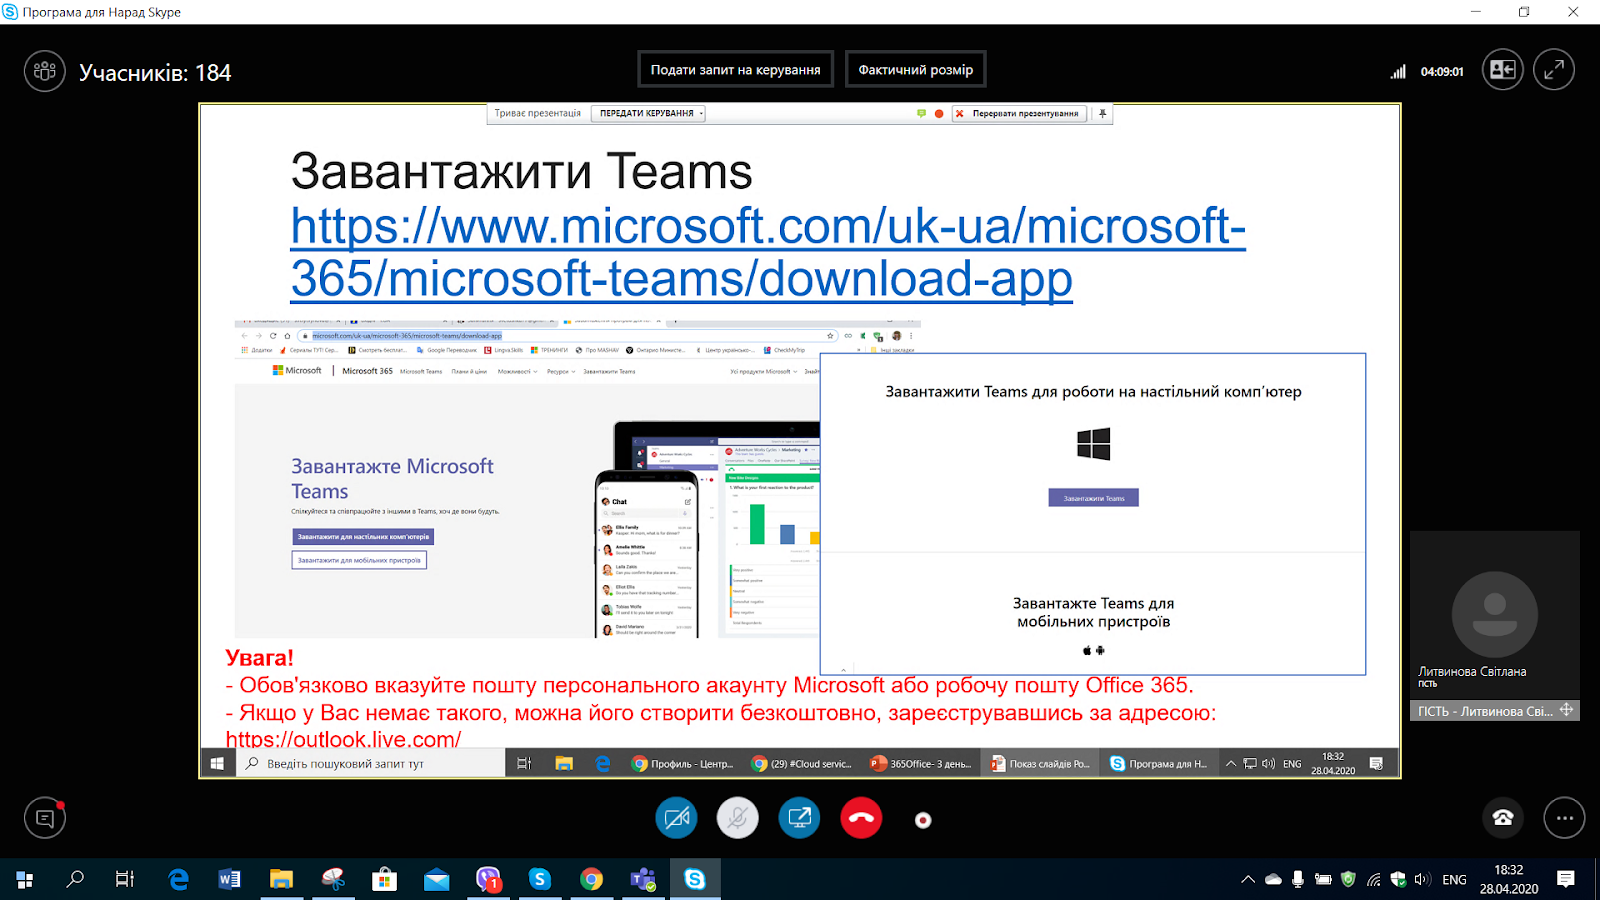Click the recording indicator

click(x=923, y=820)
